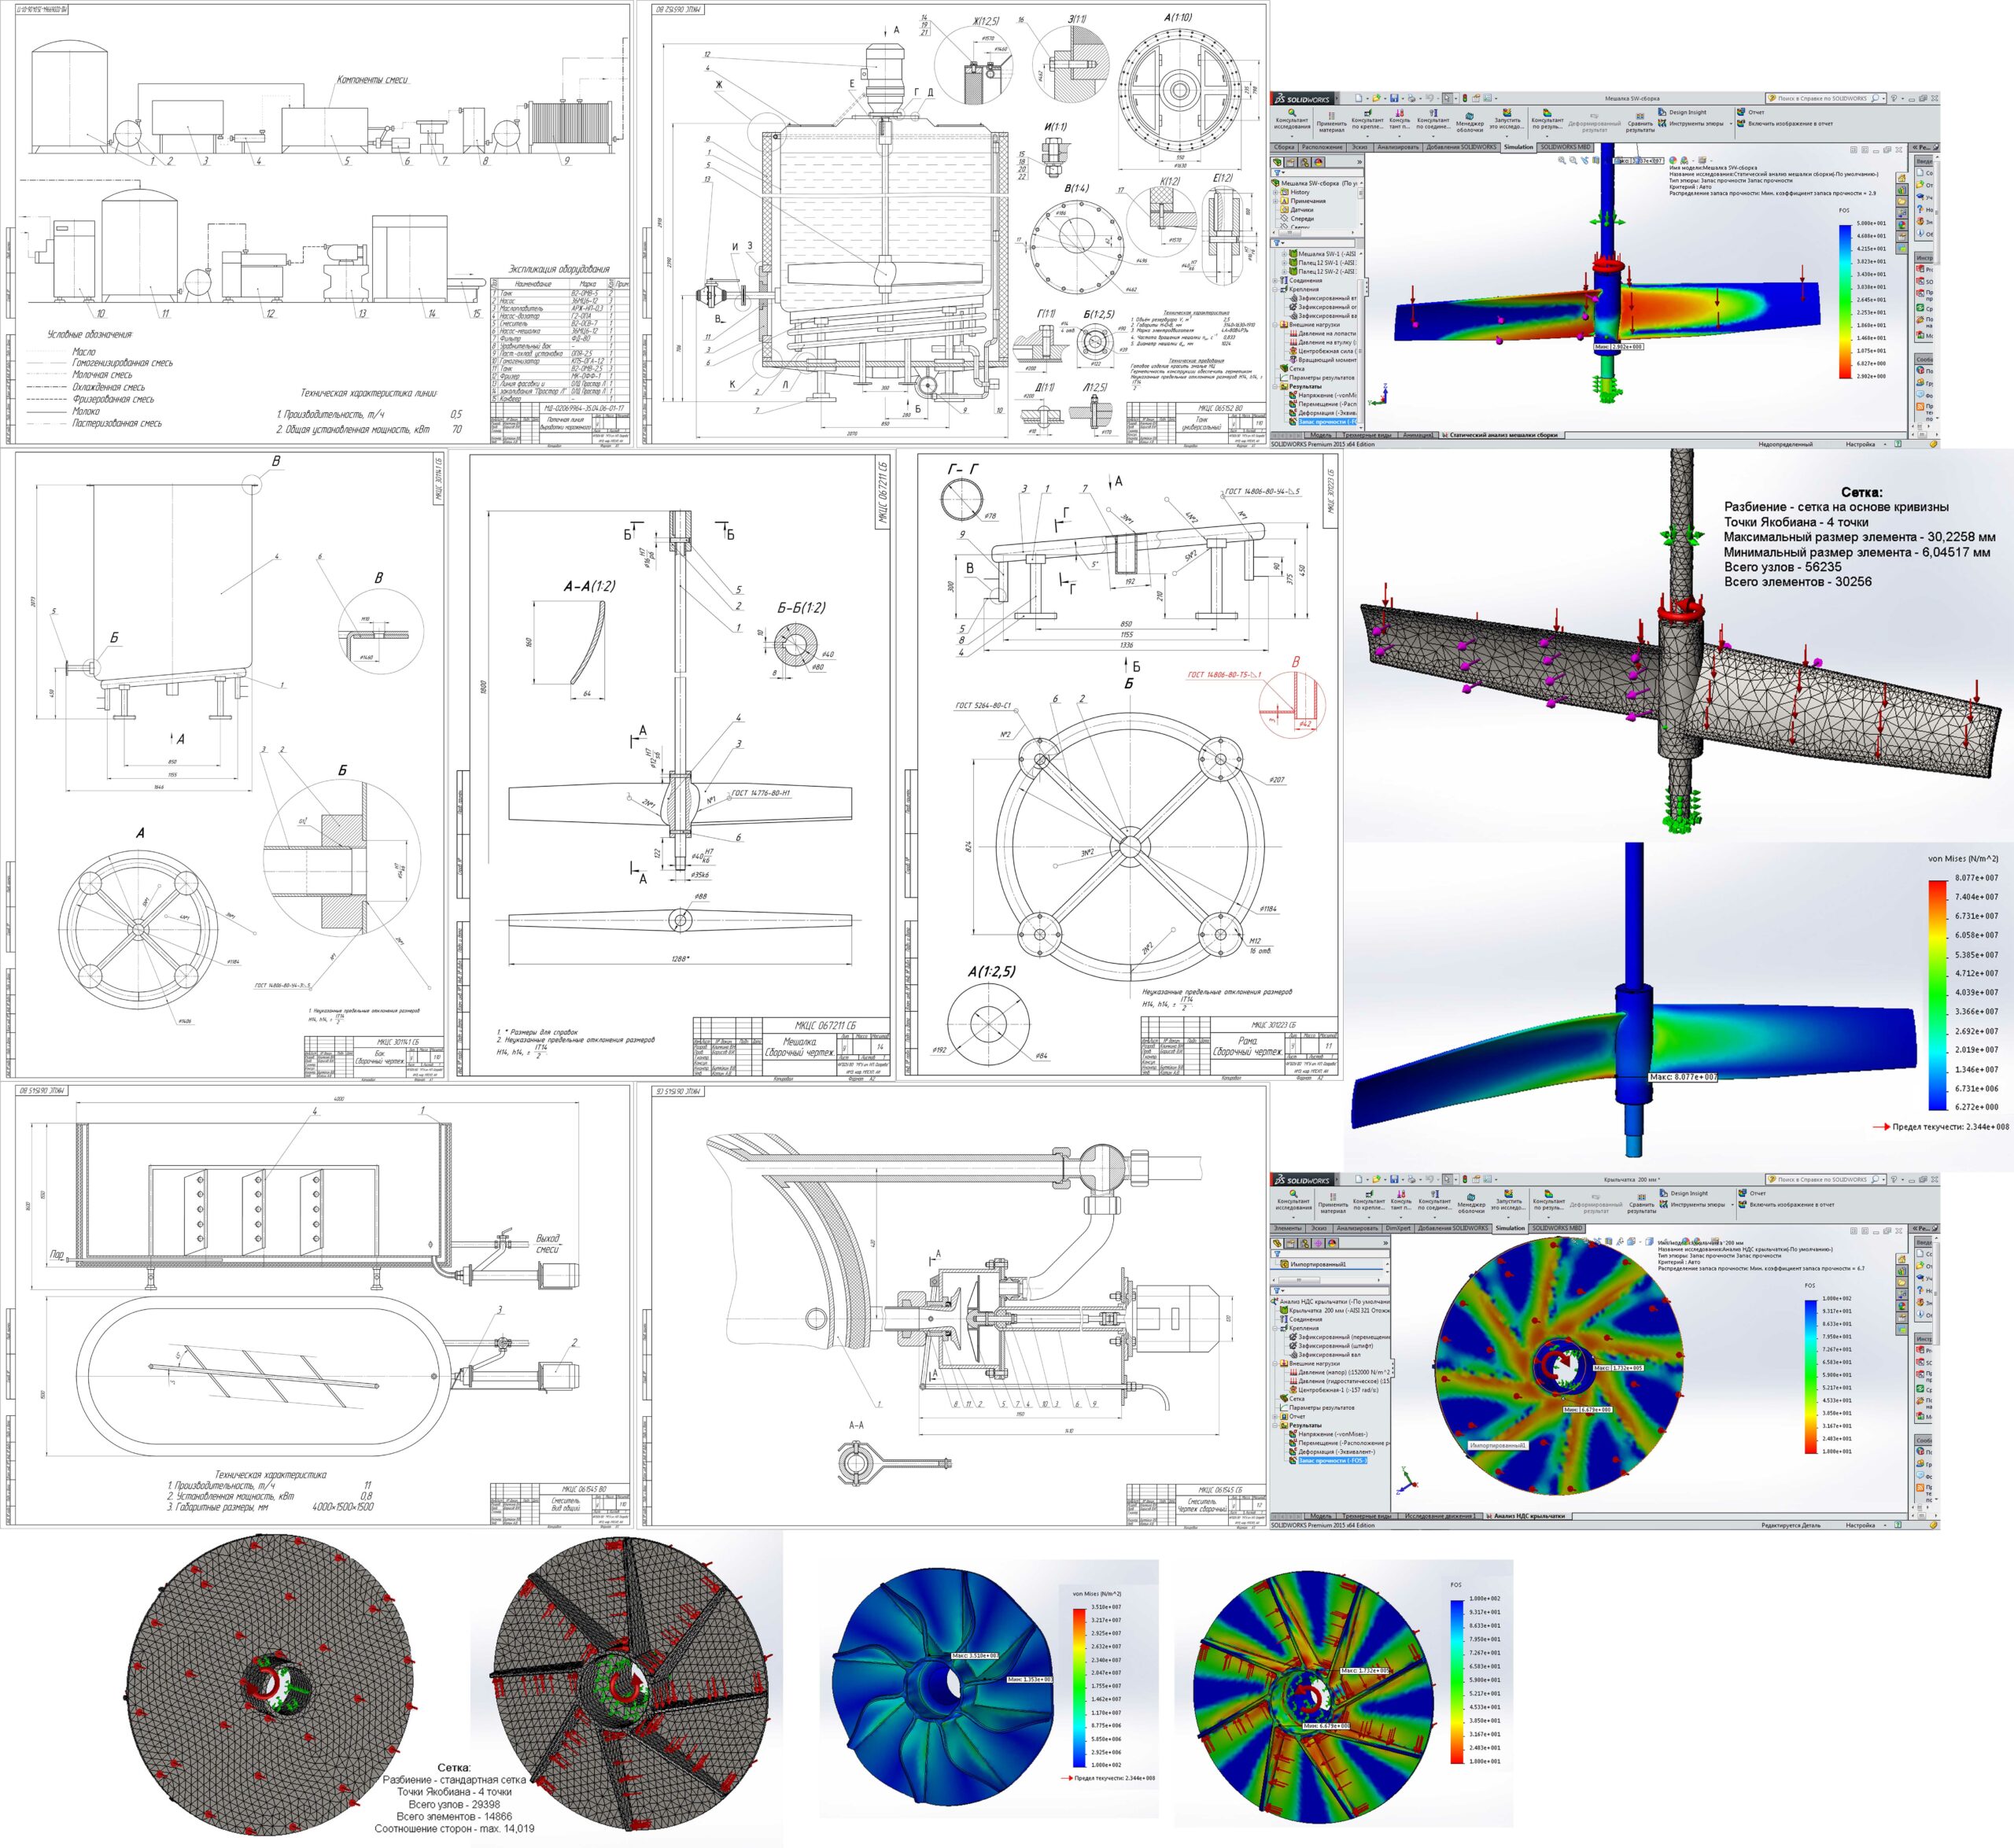Click FeatureManager tree tab icon in Мешалка SW-сборка window

coord(1278,162)
